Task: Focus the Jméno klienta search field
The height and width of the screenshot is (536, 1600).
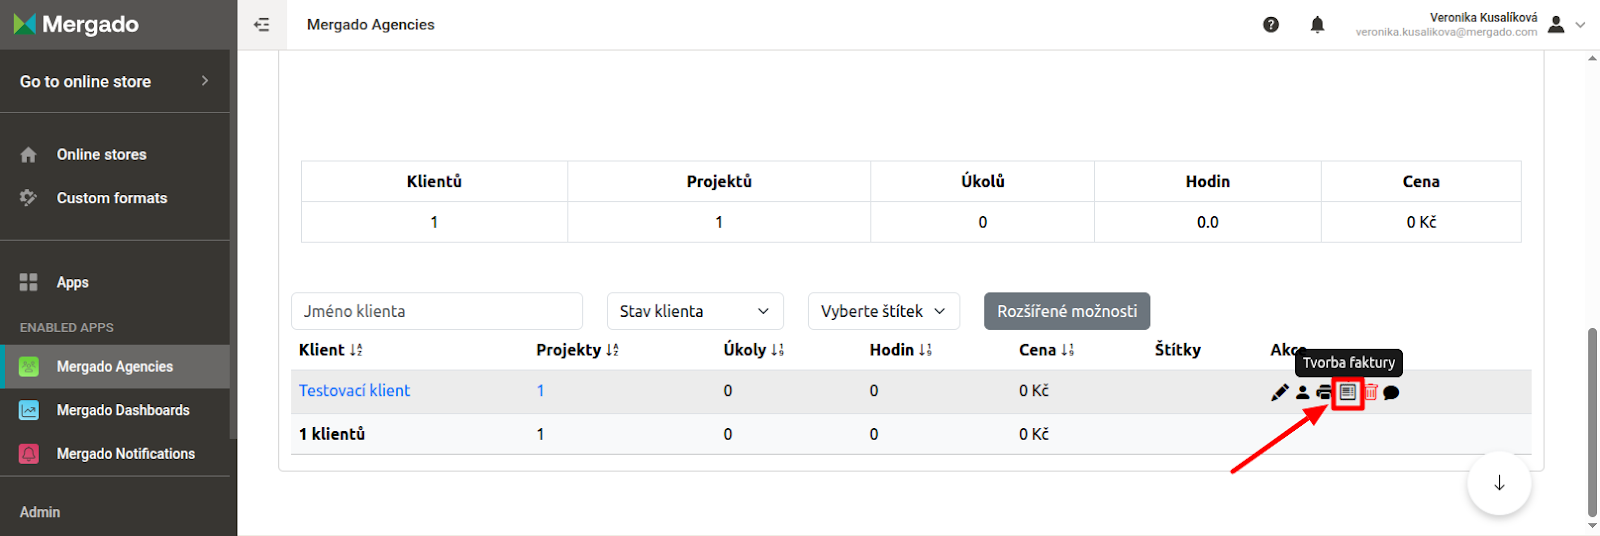Action: (x=437, y=311)
